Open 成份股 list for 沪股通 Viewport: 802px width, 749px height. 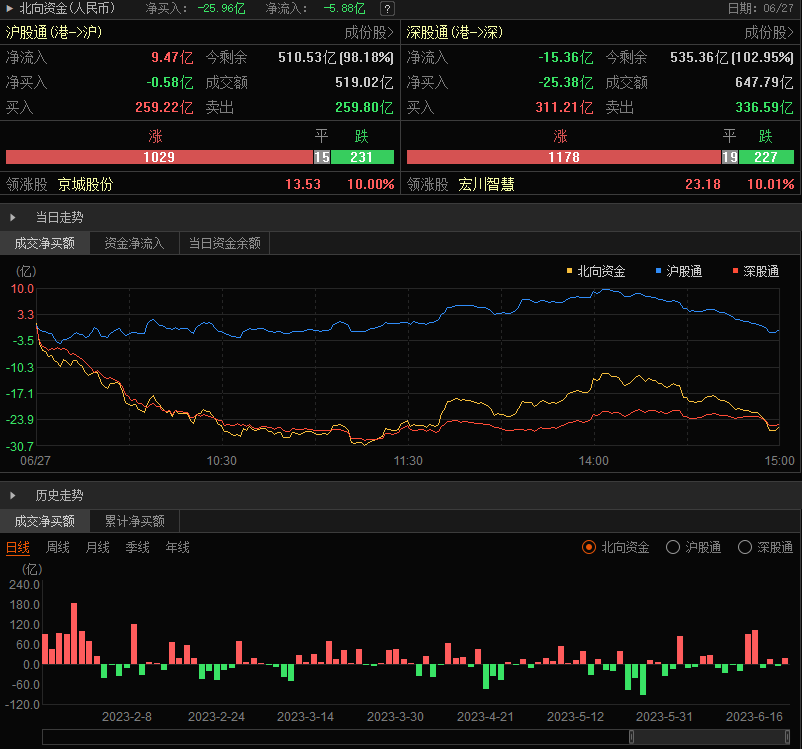(x=369, y=32)
